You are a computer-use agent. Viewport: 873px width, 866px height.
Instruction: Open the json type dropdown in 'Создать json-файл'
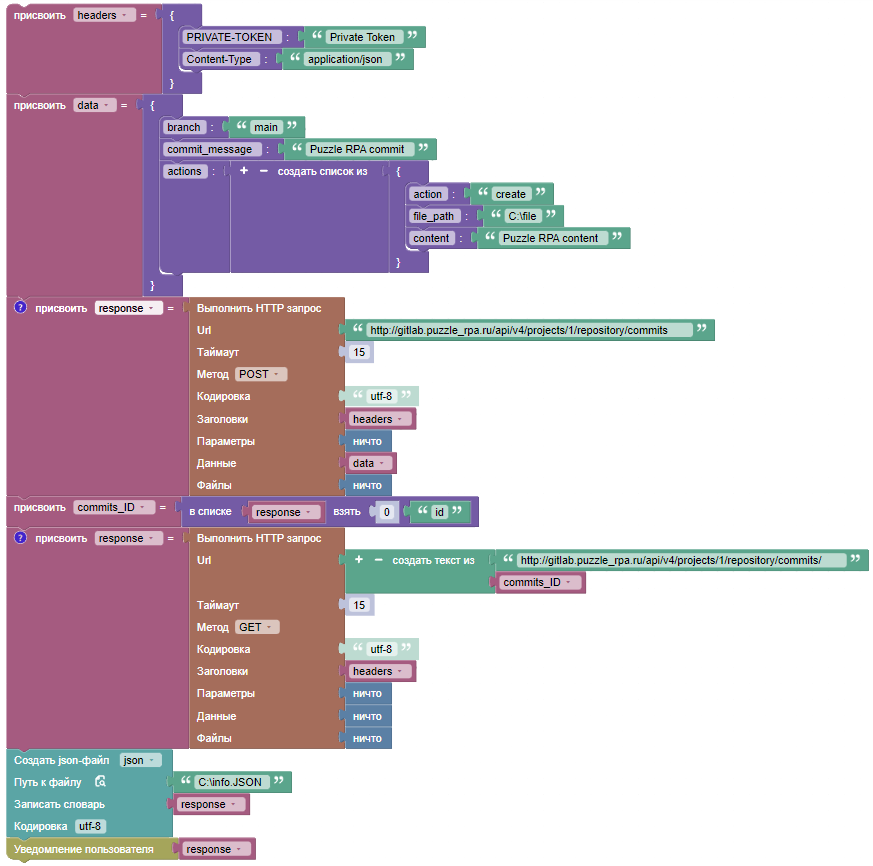point(140,760)
